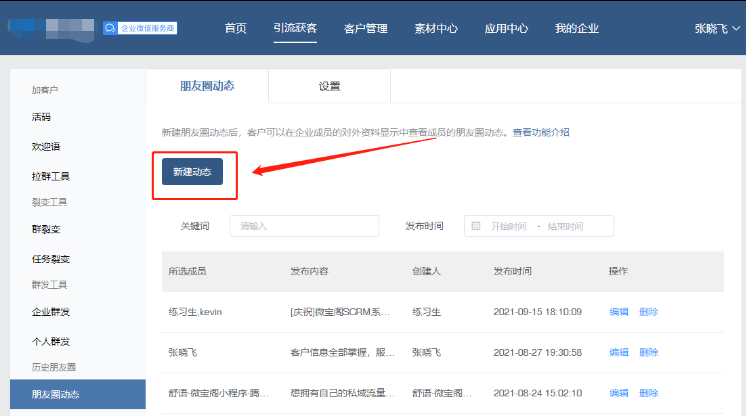Click the 开始时间 date field
Viewport: 746px width, 416px height.
point(510,226)
